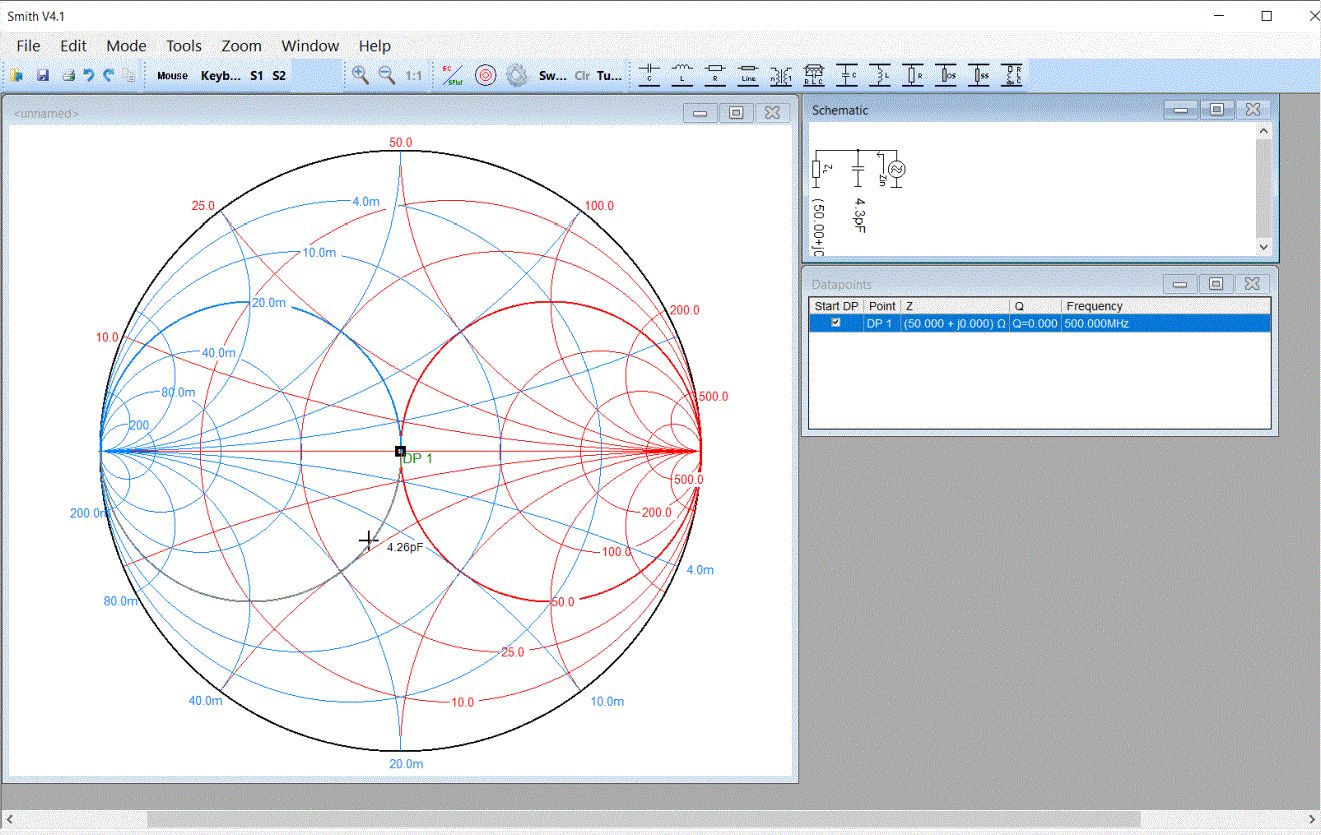Click the save diskette icon
The width and height of the screenshot is (1321, 835).
(x=43, y=75)
